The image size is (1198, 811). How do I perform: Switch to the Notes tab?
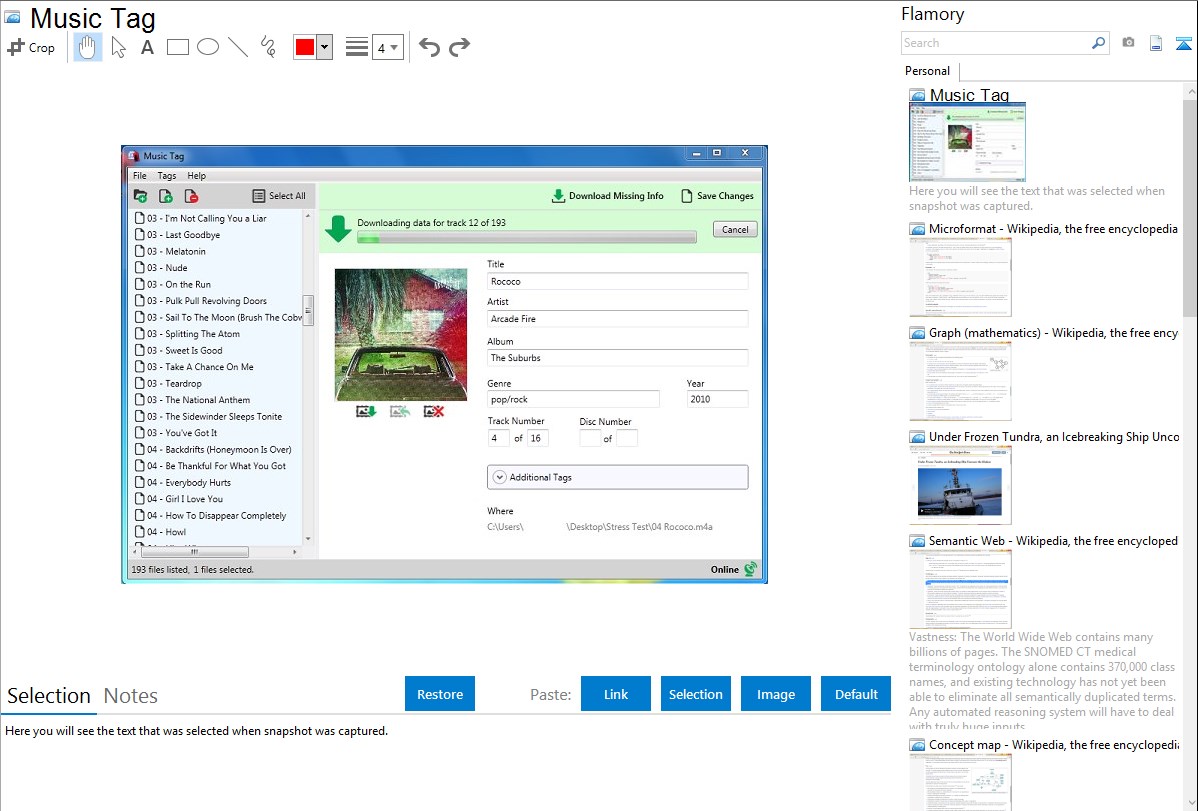click(131, 696)
